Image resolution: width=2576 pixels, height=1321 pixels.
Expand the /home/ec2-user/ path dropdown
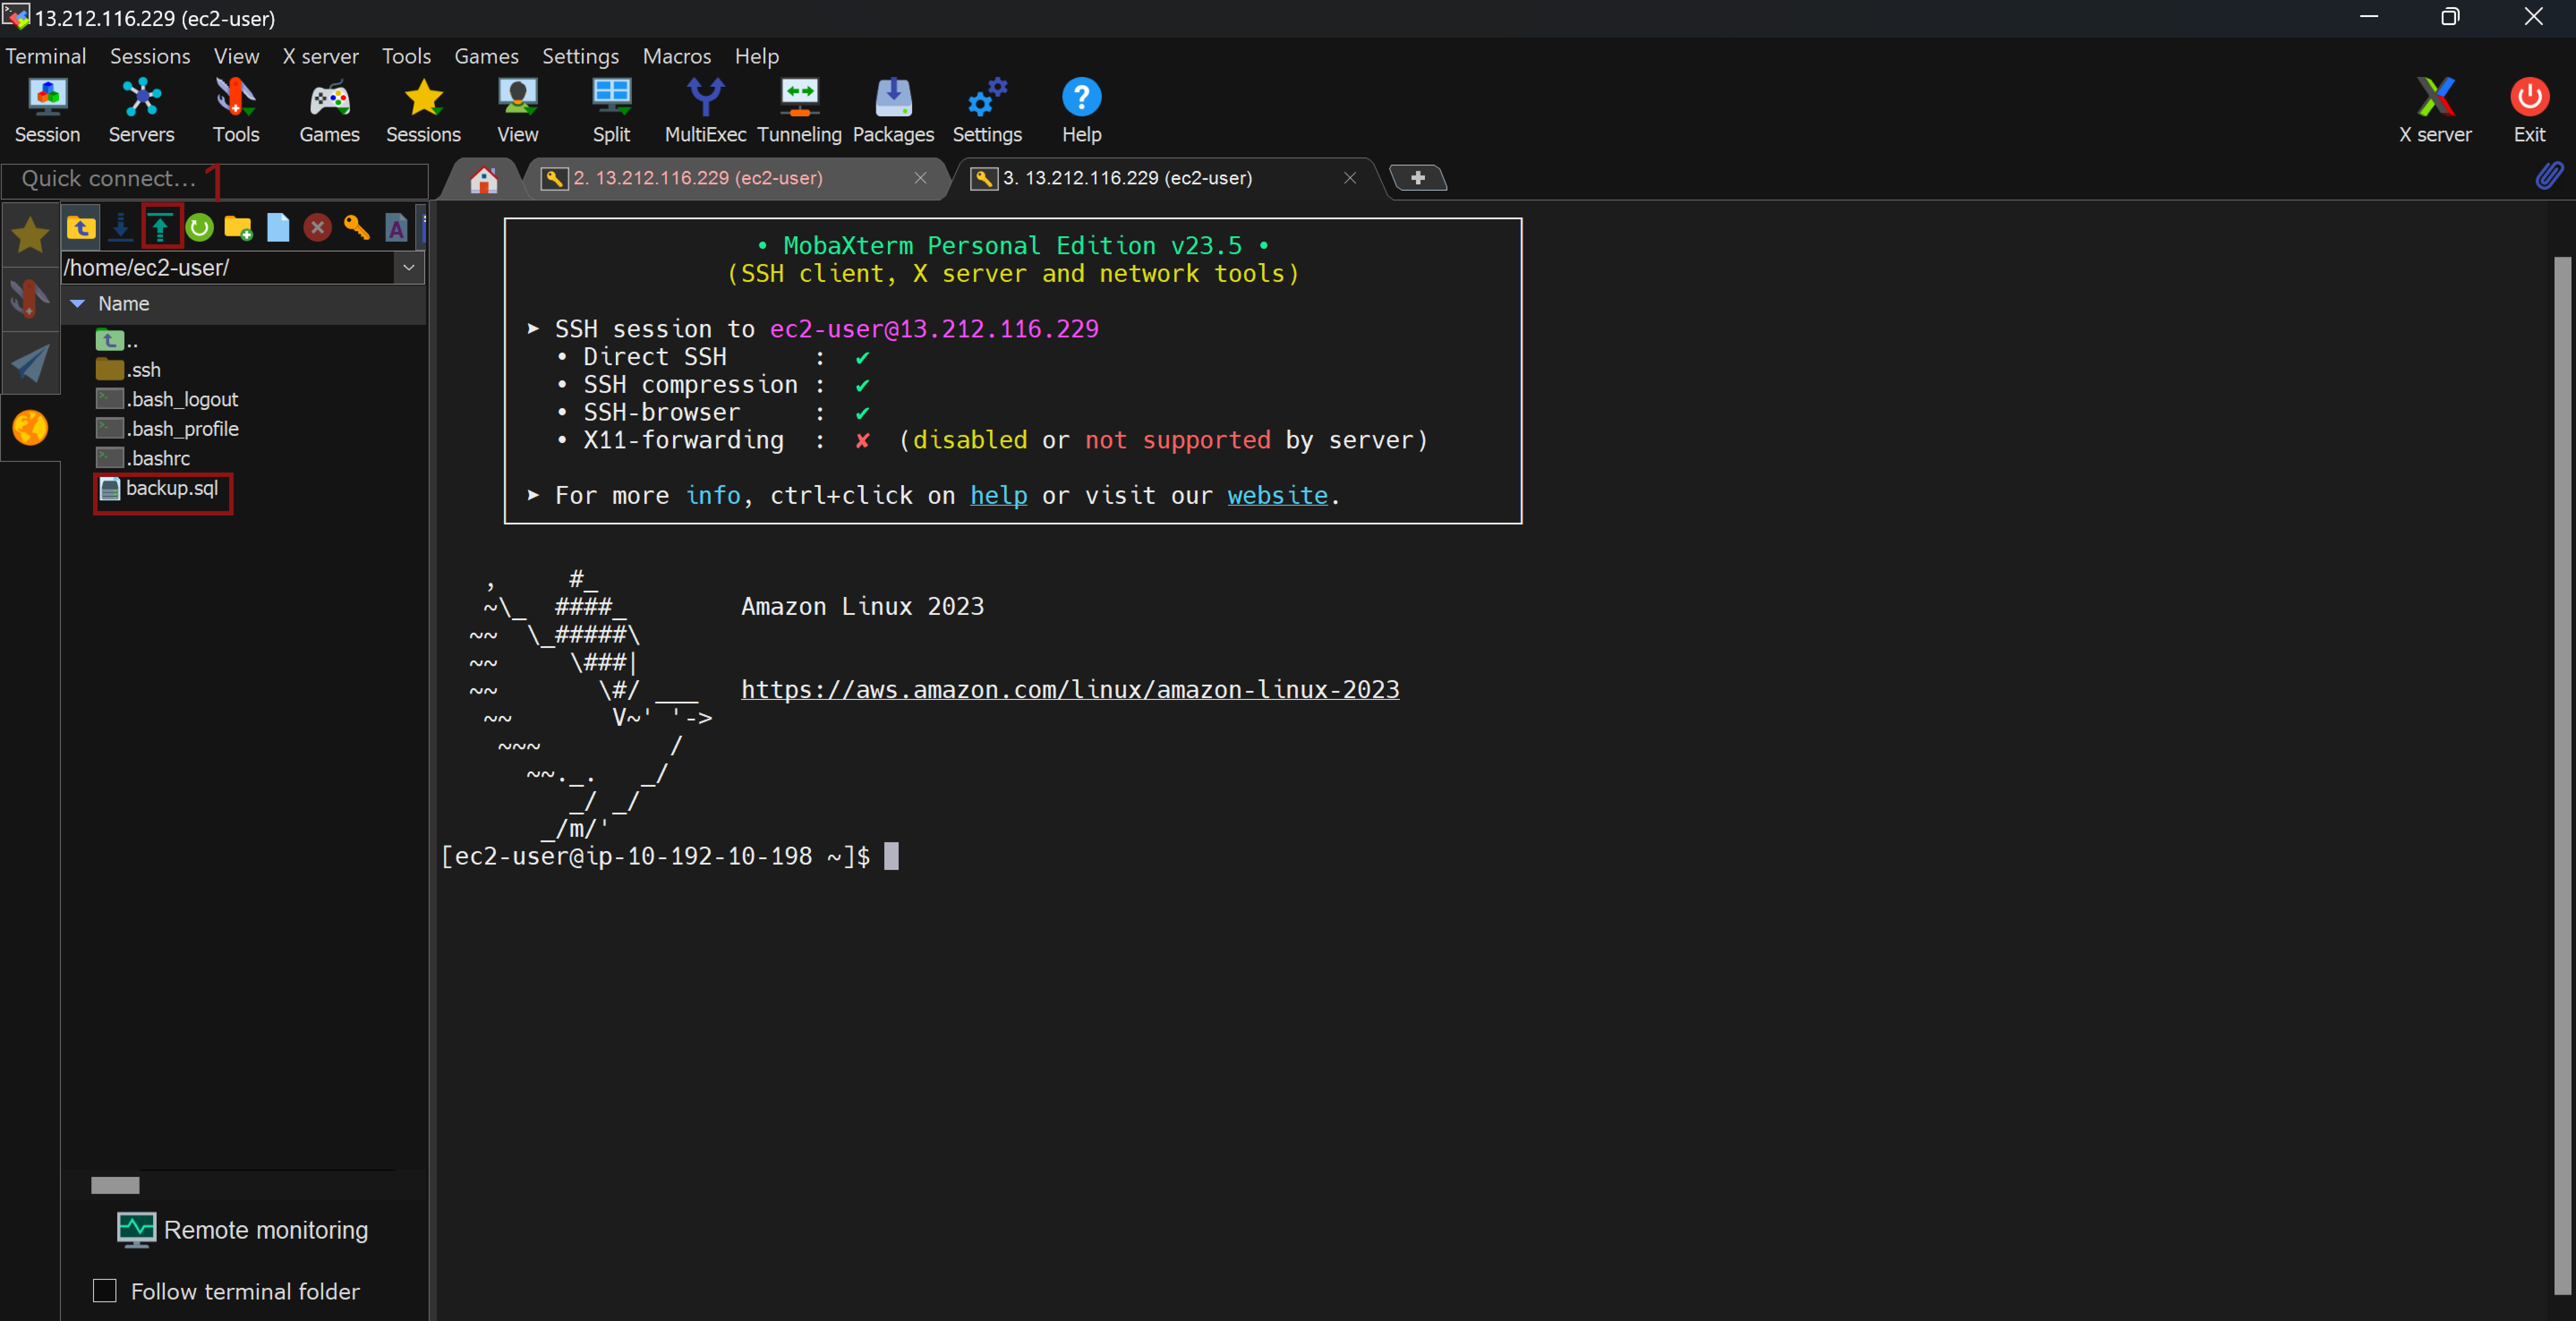pos(408,267)
